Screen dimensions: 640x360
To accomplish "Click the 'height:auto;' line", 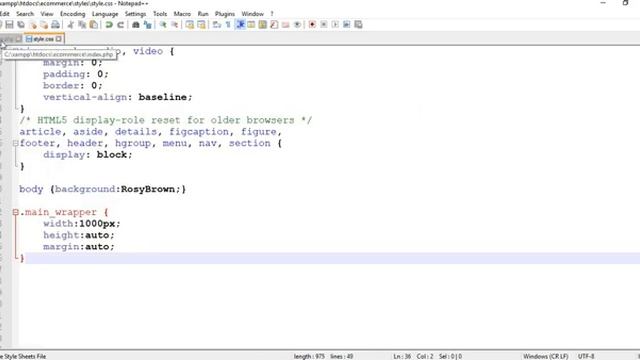I will point(79,236).
